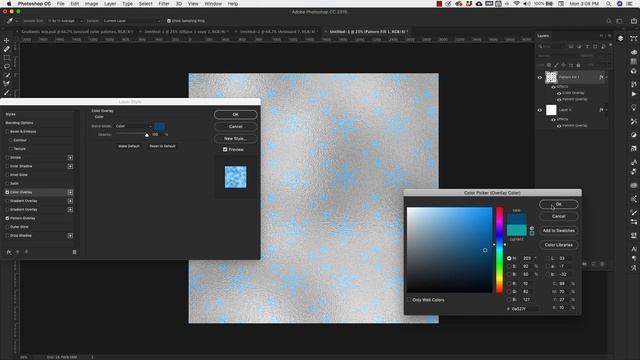
Task: Click the Opacity slider in Color Overlay
Action: pos(132,134)
